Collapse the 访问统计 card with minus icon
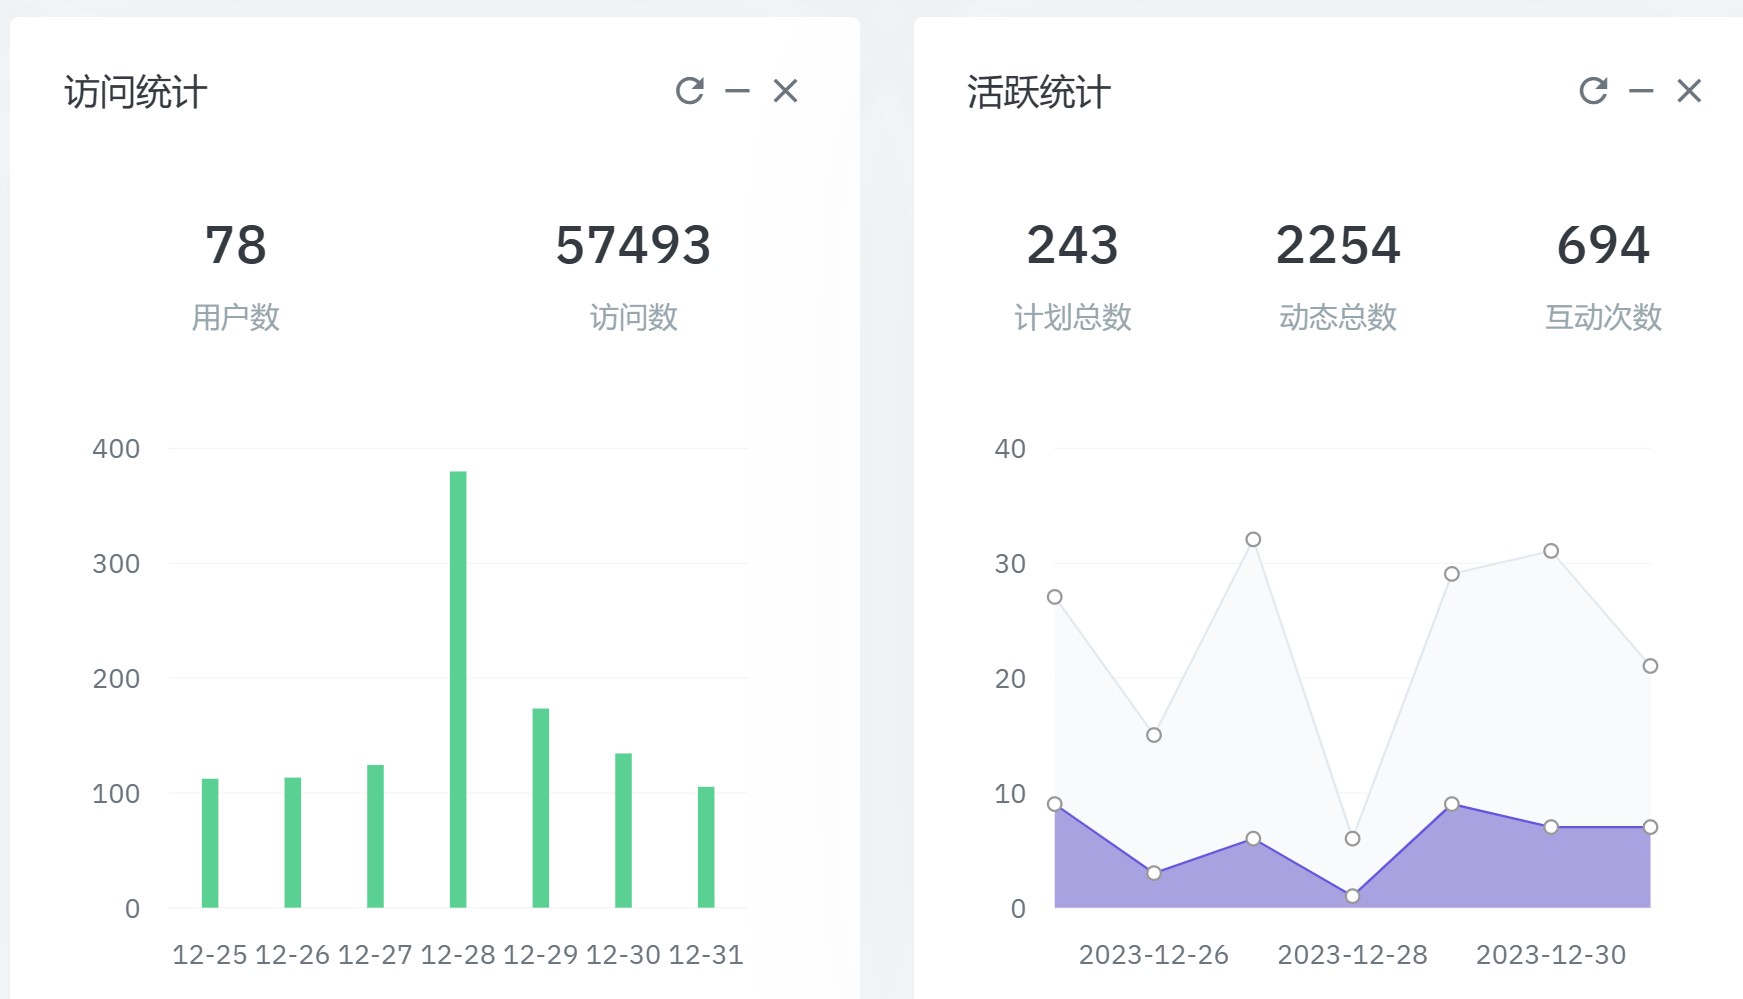Screen dimensions: 1743x999 [738, 91]
